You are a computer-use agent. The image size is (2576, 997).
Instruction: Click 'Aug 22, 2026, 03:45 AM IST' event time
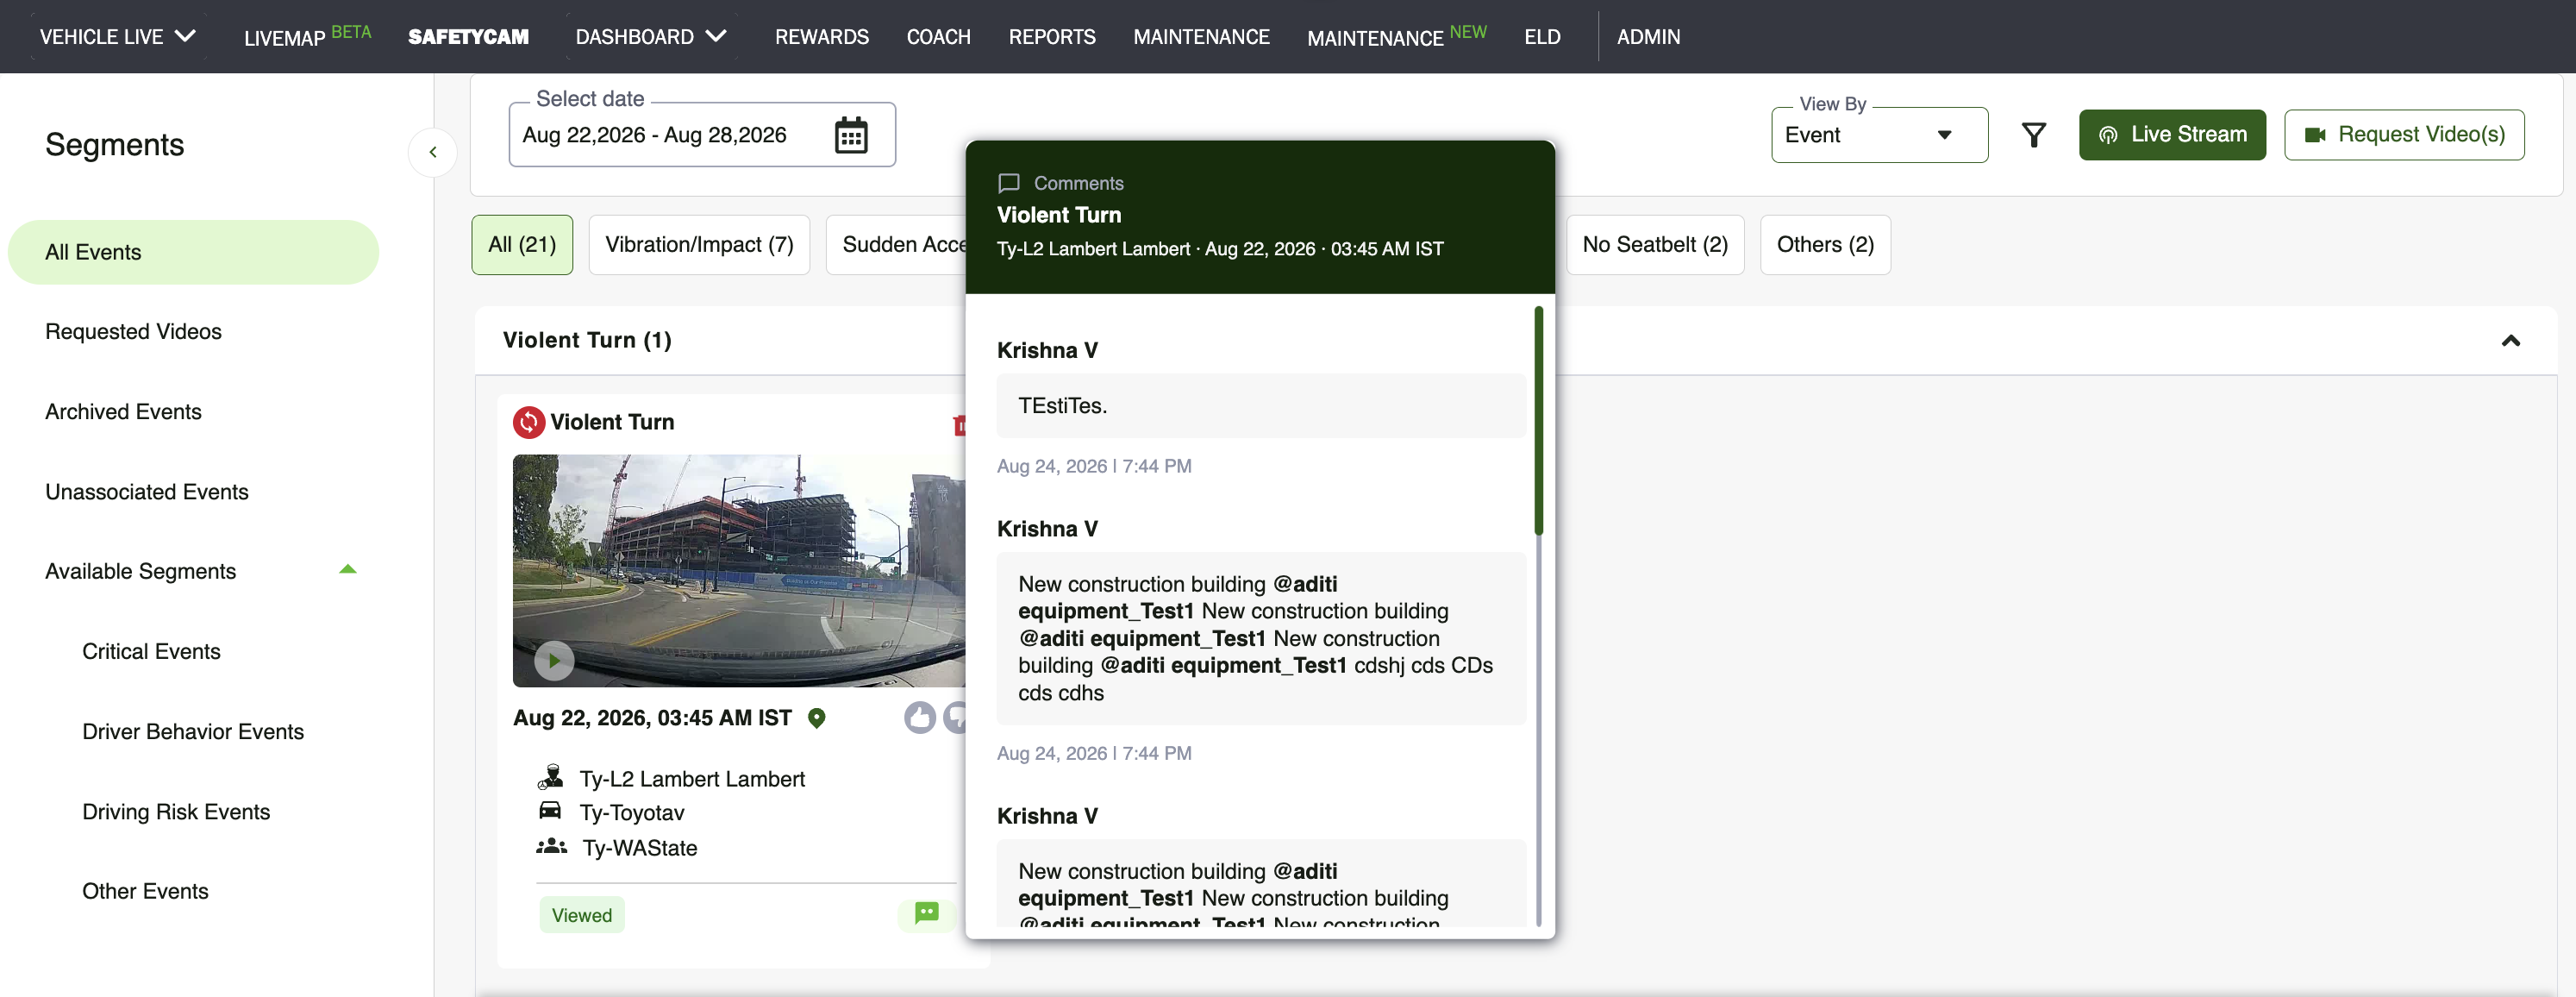[x=652, y=718]
